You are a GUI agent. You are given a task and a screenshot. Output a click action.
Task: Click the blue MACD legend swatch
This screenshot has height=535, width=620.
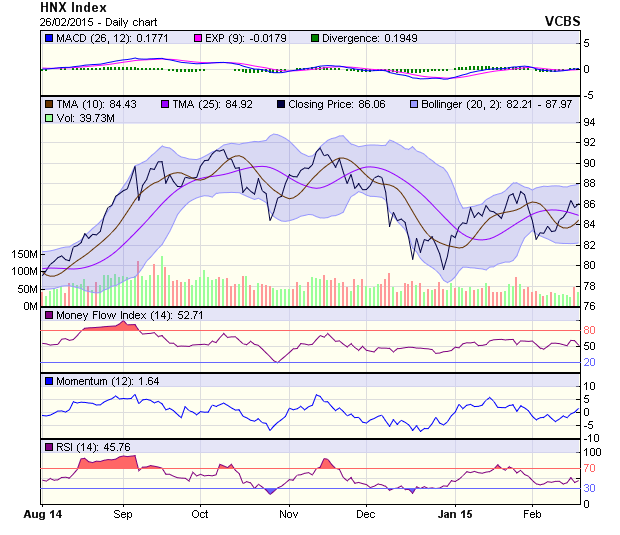click(x=49, y=38)
